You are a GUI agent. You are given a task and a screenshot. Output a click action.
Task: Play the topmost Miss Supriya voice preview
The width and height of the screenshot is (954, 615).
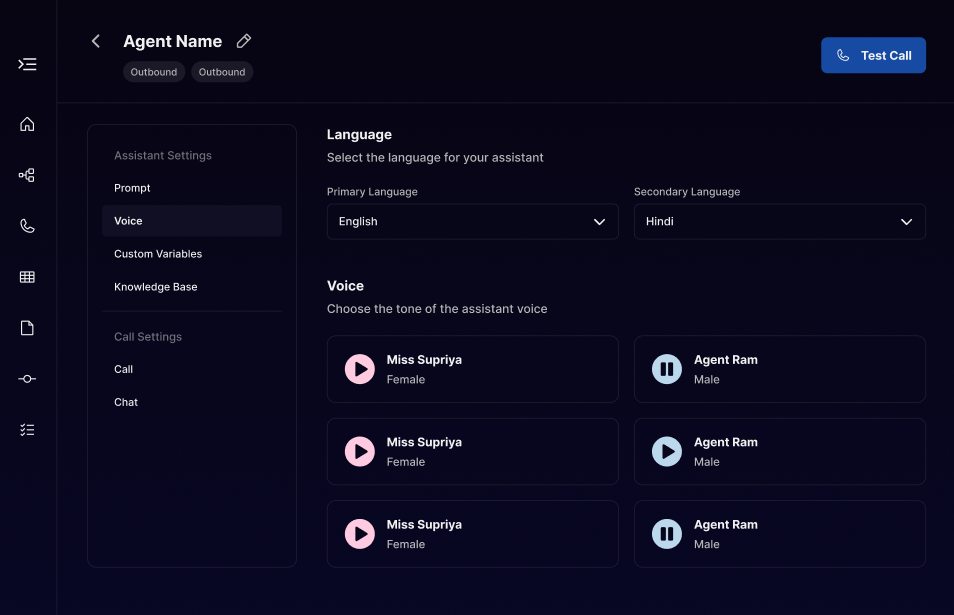click(359, 369)
